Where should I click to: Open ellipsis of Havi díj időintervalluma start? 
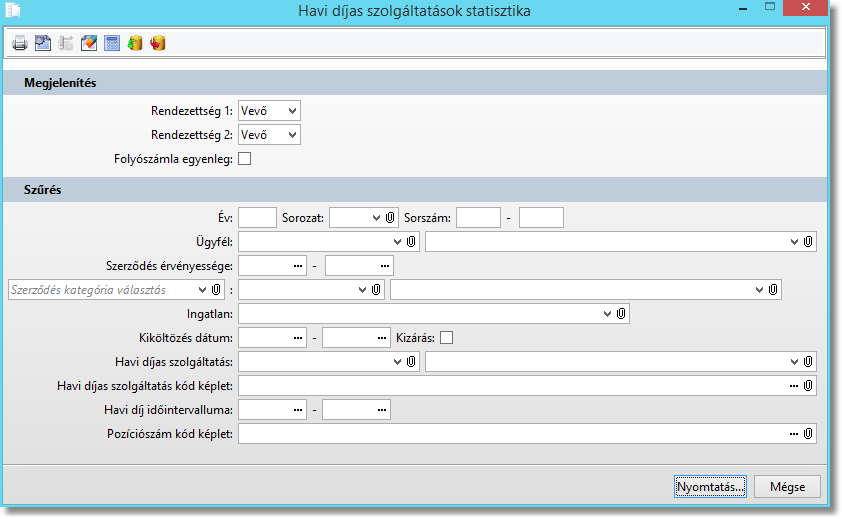[x=298, y=410]
